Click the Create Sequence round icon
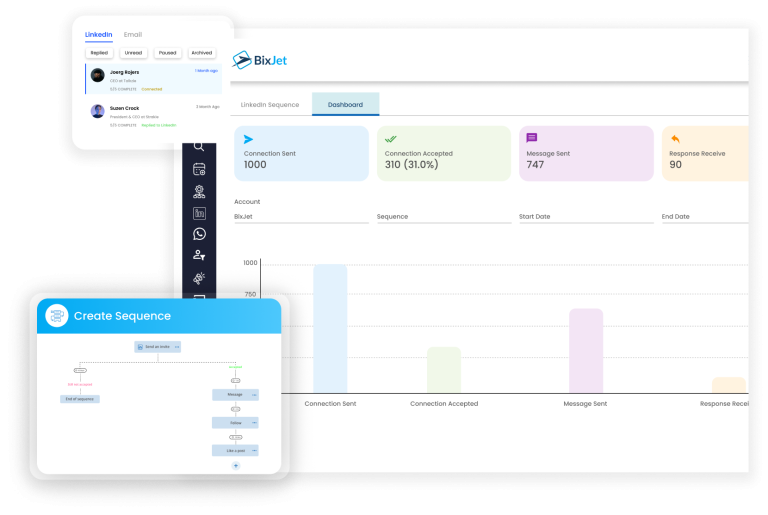768x515 pixels. click(56, 316)
